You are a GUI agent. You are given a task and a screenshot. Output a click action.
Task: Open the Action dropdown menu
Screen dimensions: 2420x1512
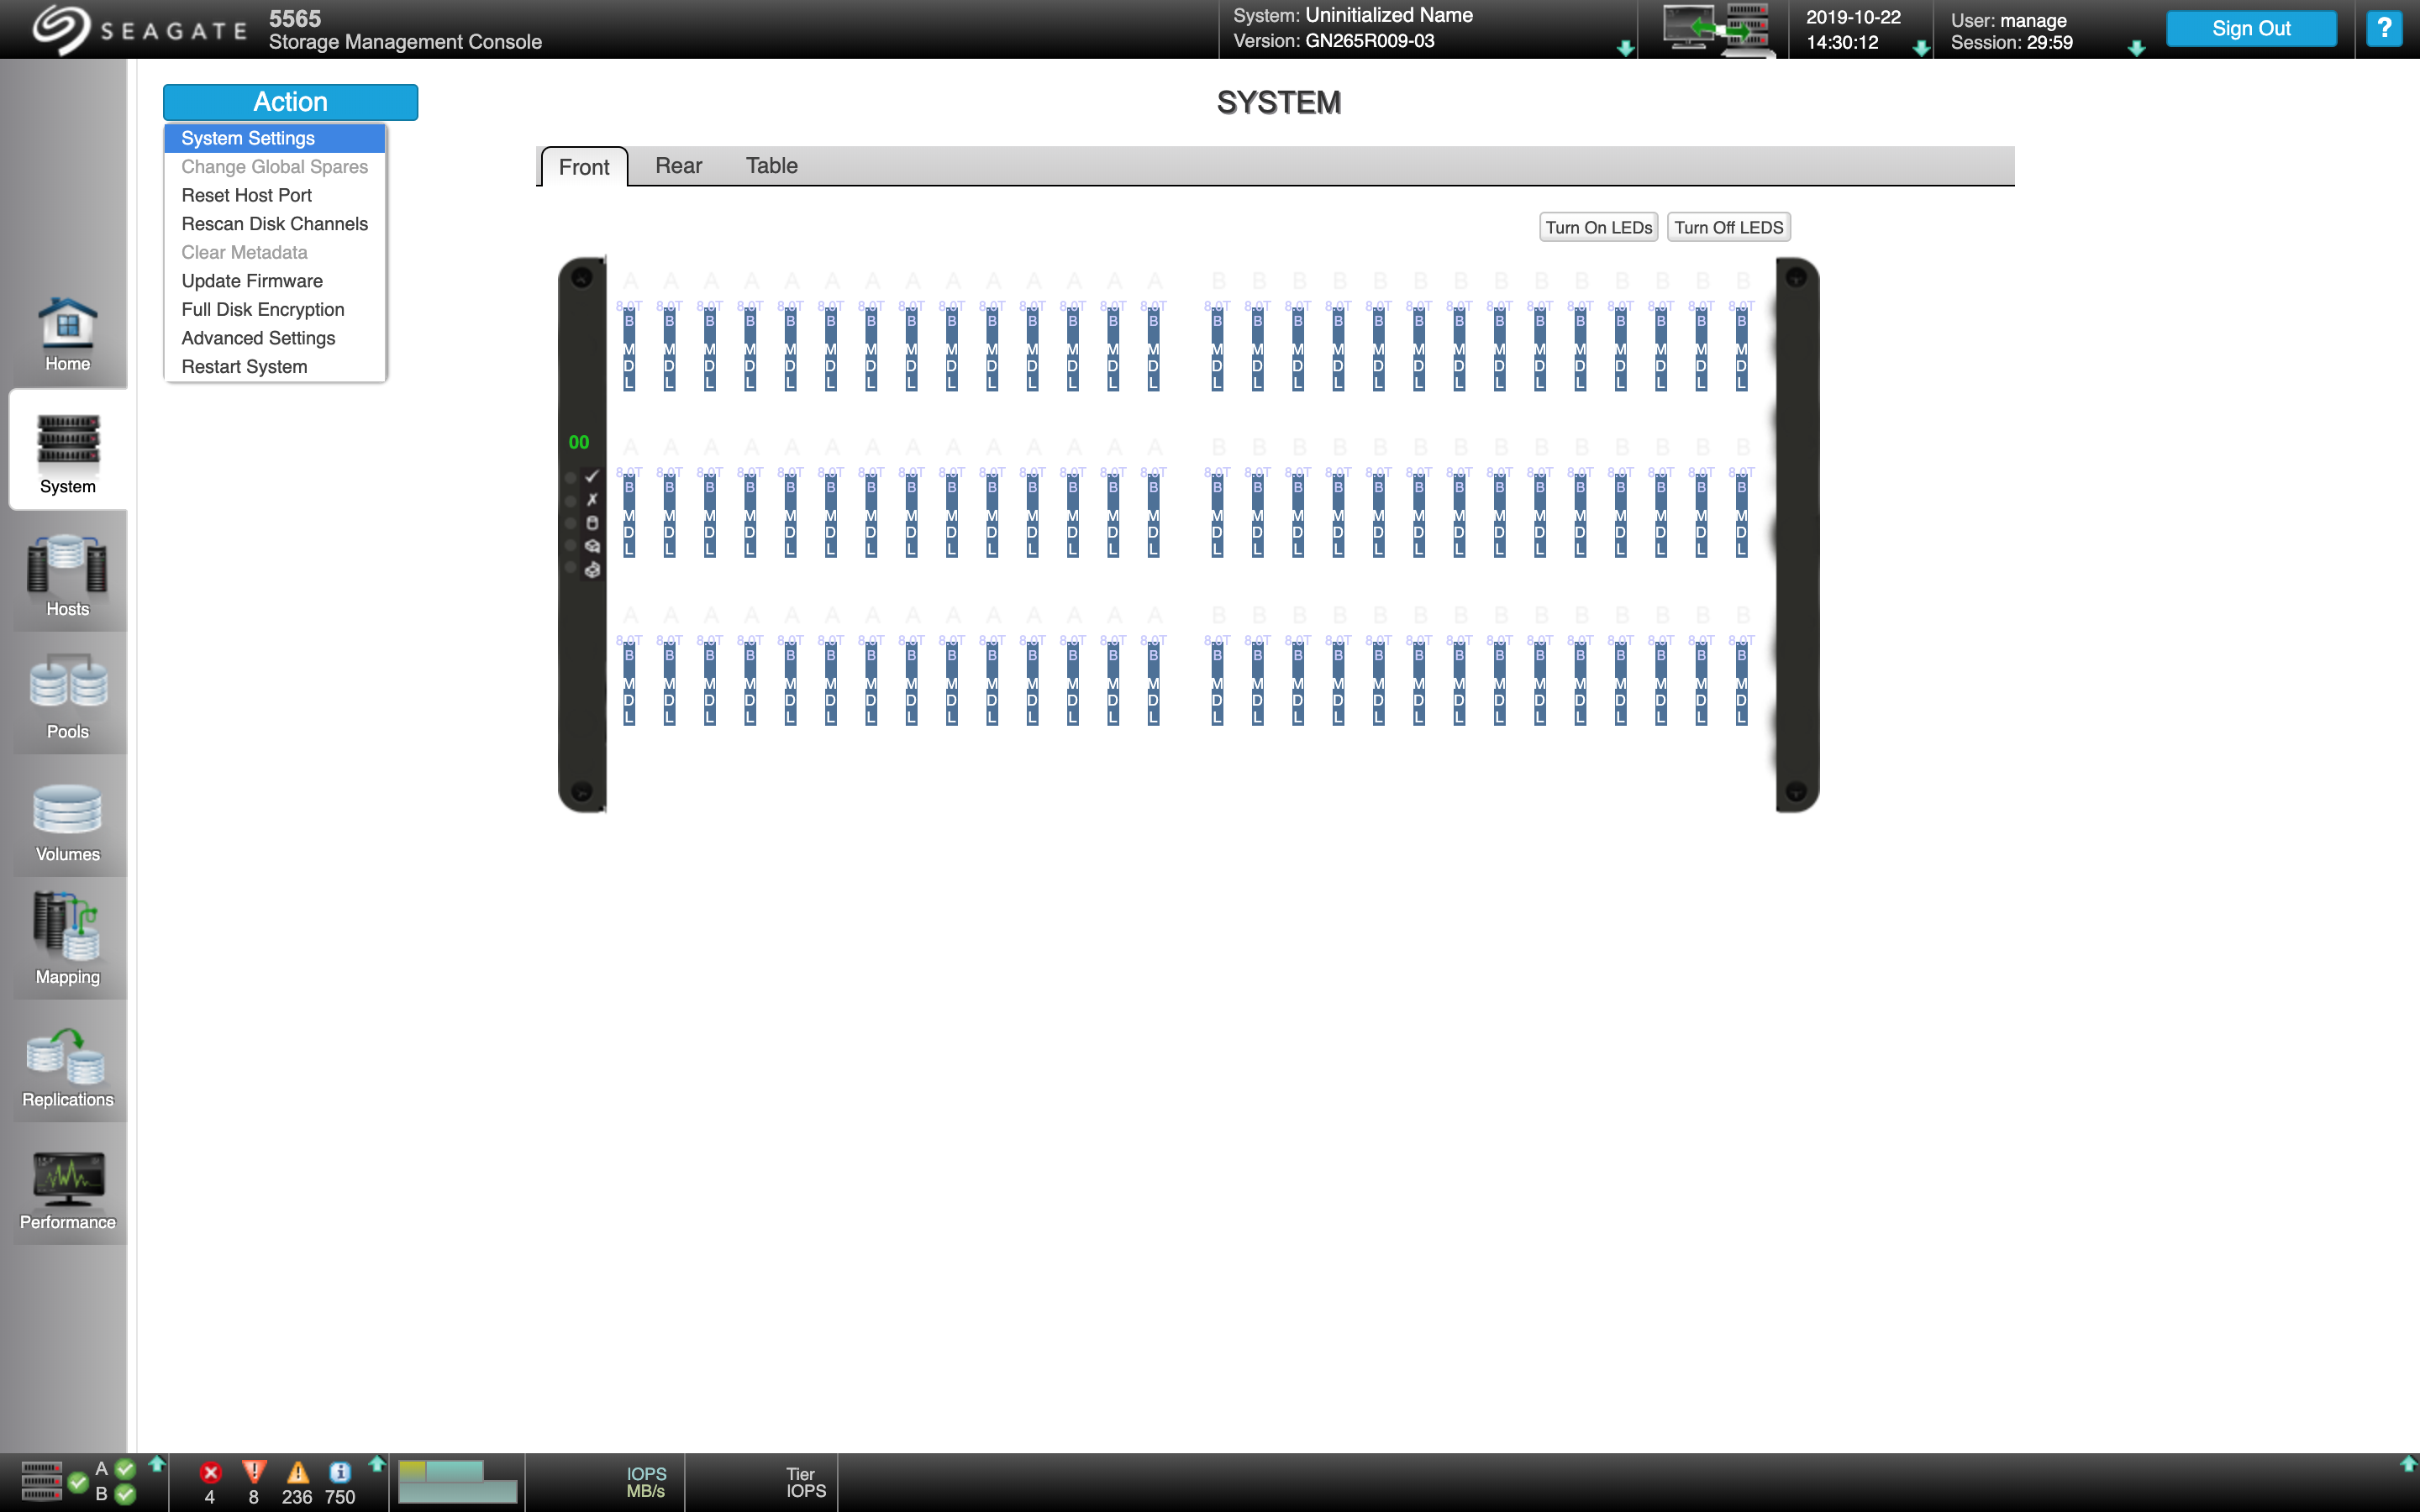tap(289, 101)
